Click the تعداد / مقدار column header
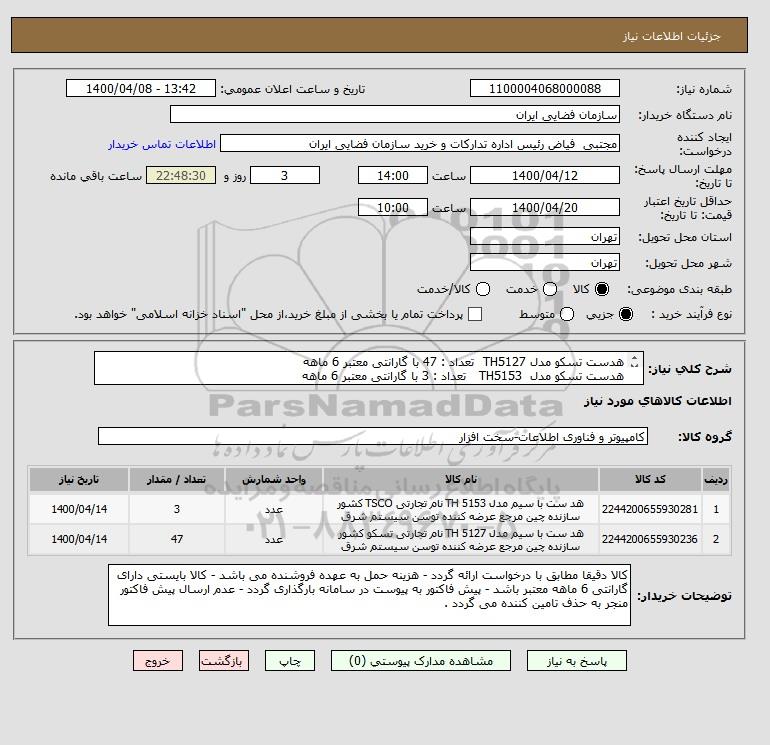770x745 pixels. 177,479
